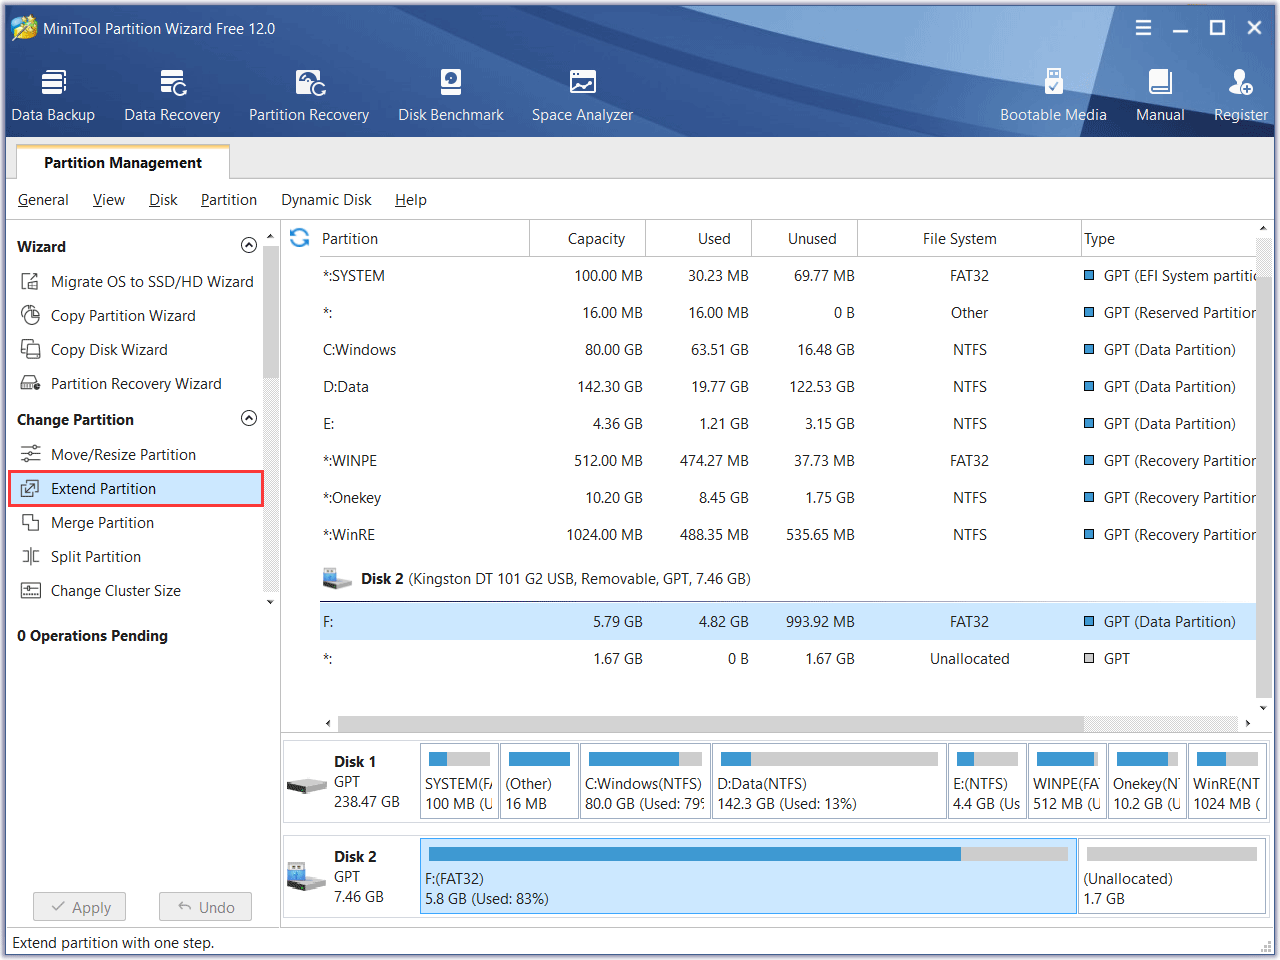Open the Help menu
This screenshot has width=1280, height=960.
pyautogui.click(x=411, y=200)
